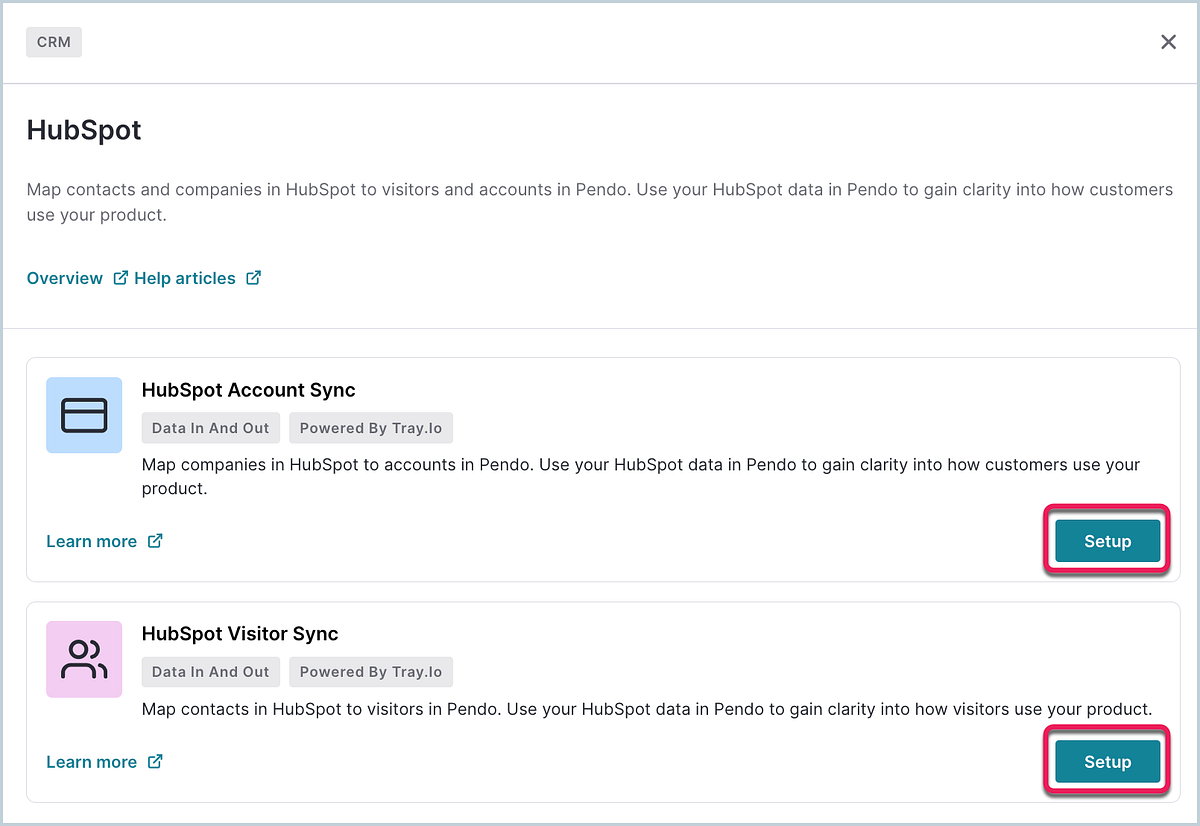Click Powered By Tray.Io tag under Visitor Sync

coord(371,672)
